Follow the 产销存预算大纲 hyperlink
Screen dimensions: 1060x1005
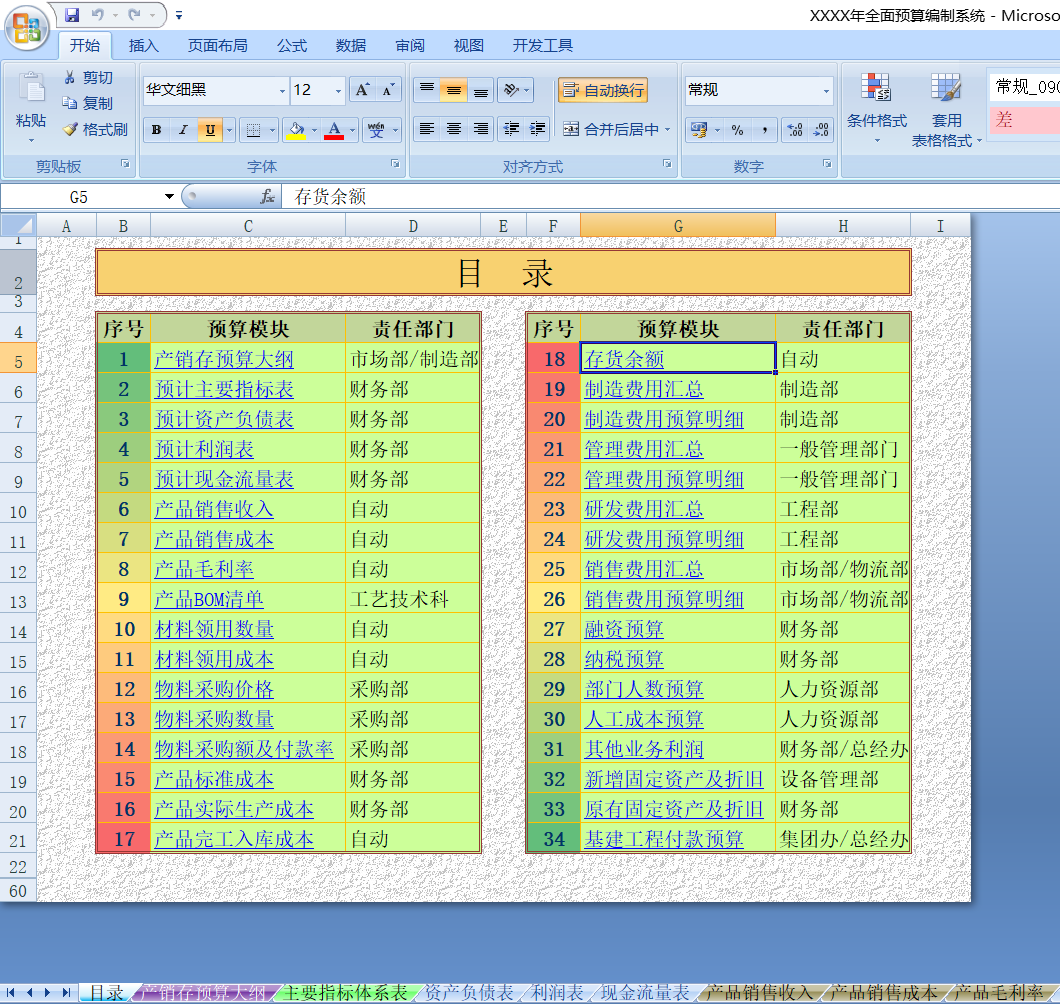[x=224, y=359]
